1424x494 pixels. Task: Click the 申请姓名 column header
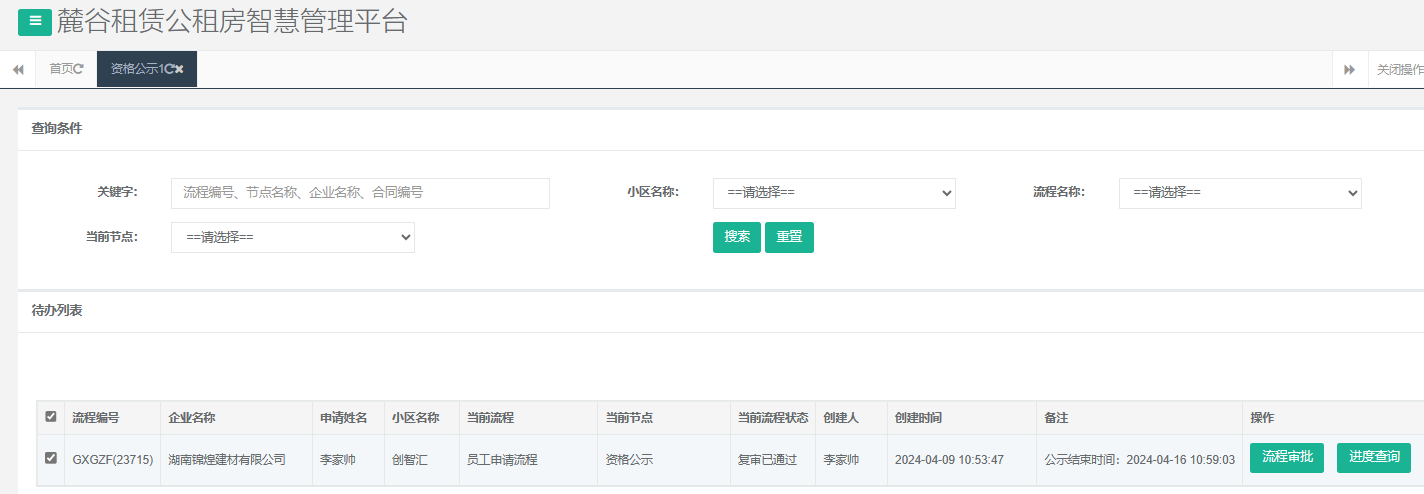(x=343, y=418)
